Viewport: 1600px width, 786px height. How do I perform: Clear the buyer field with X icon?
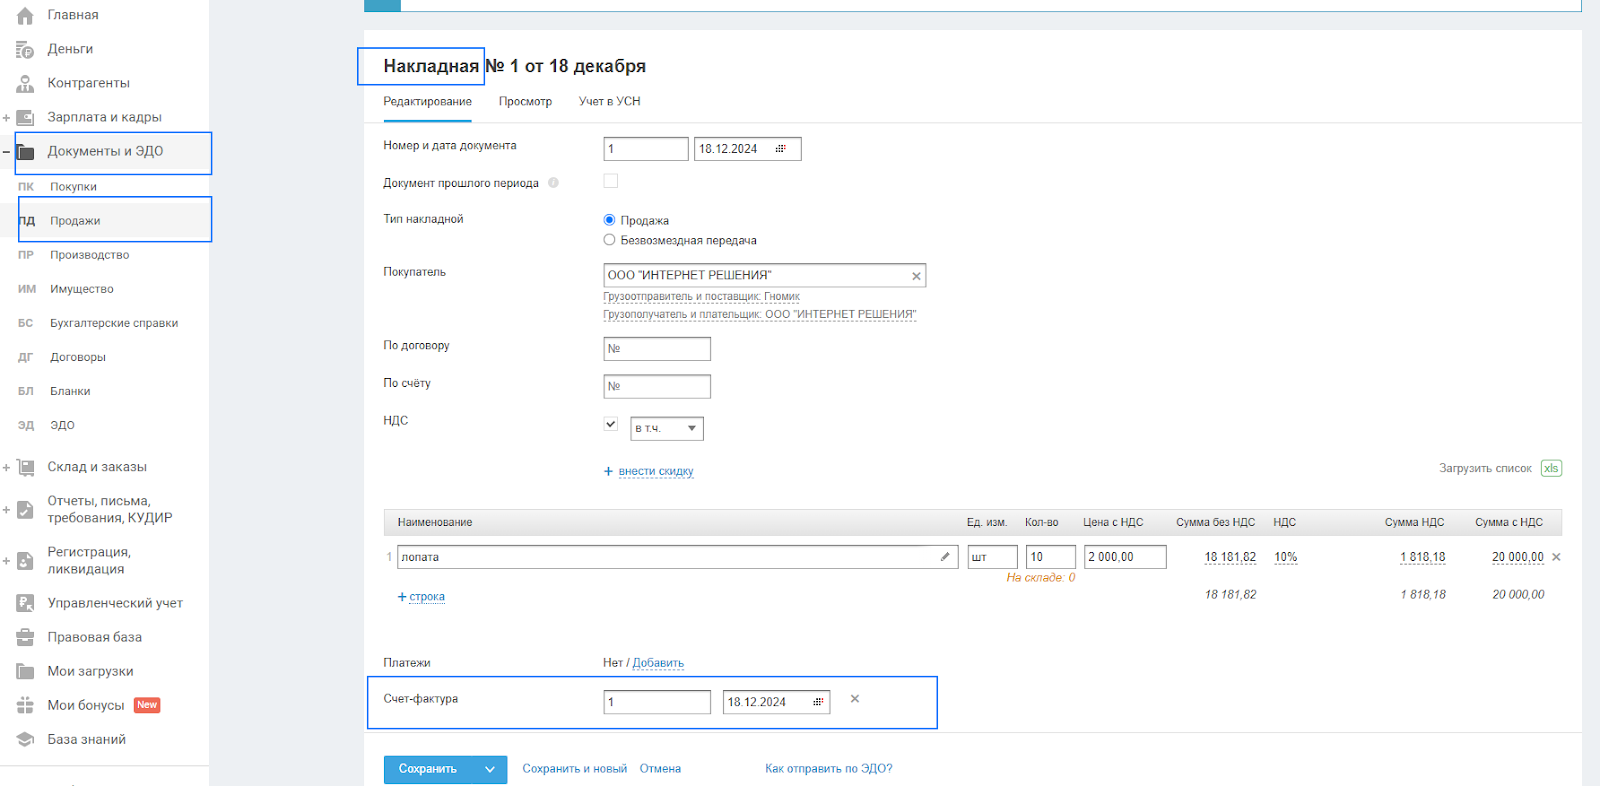(x=916, y=276)
